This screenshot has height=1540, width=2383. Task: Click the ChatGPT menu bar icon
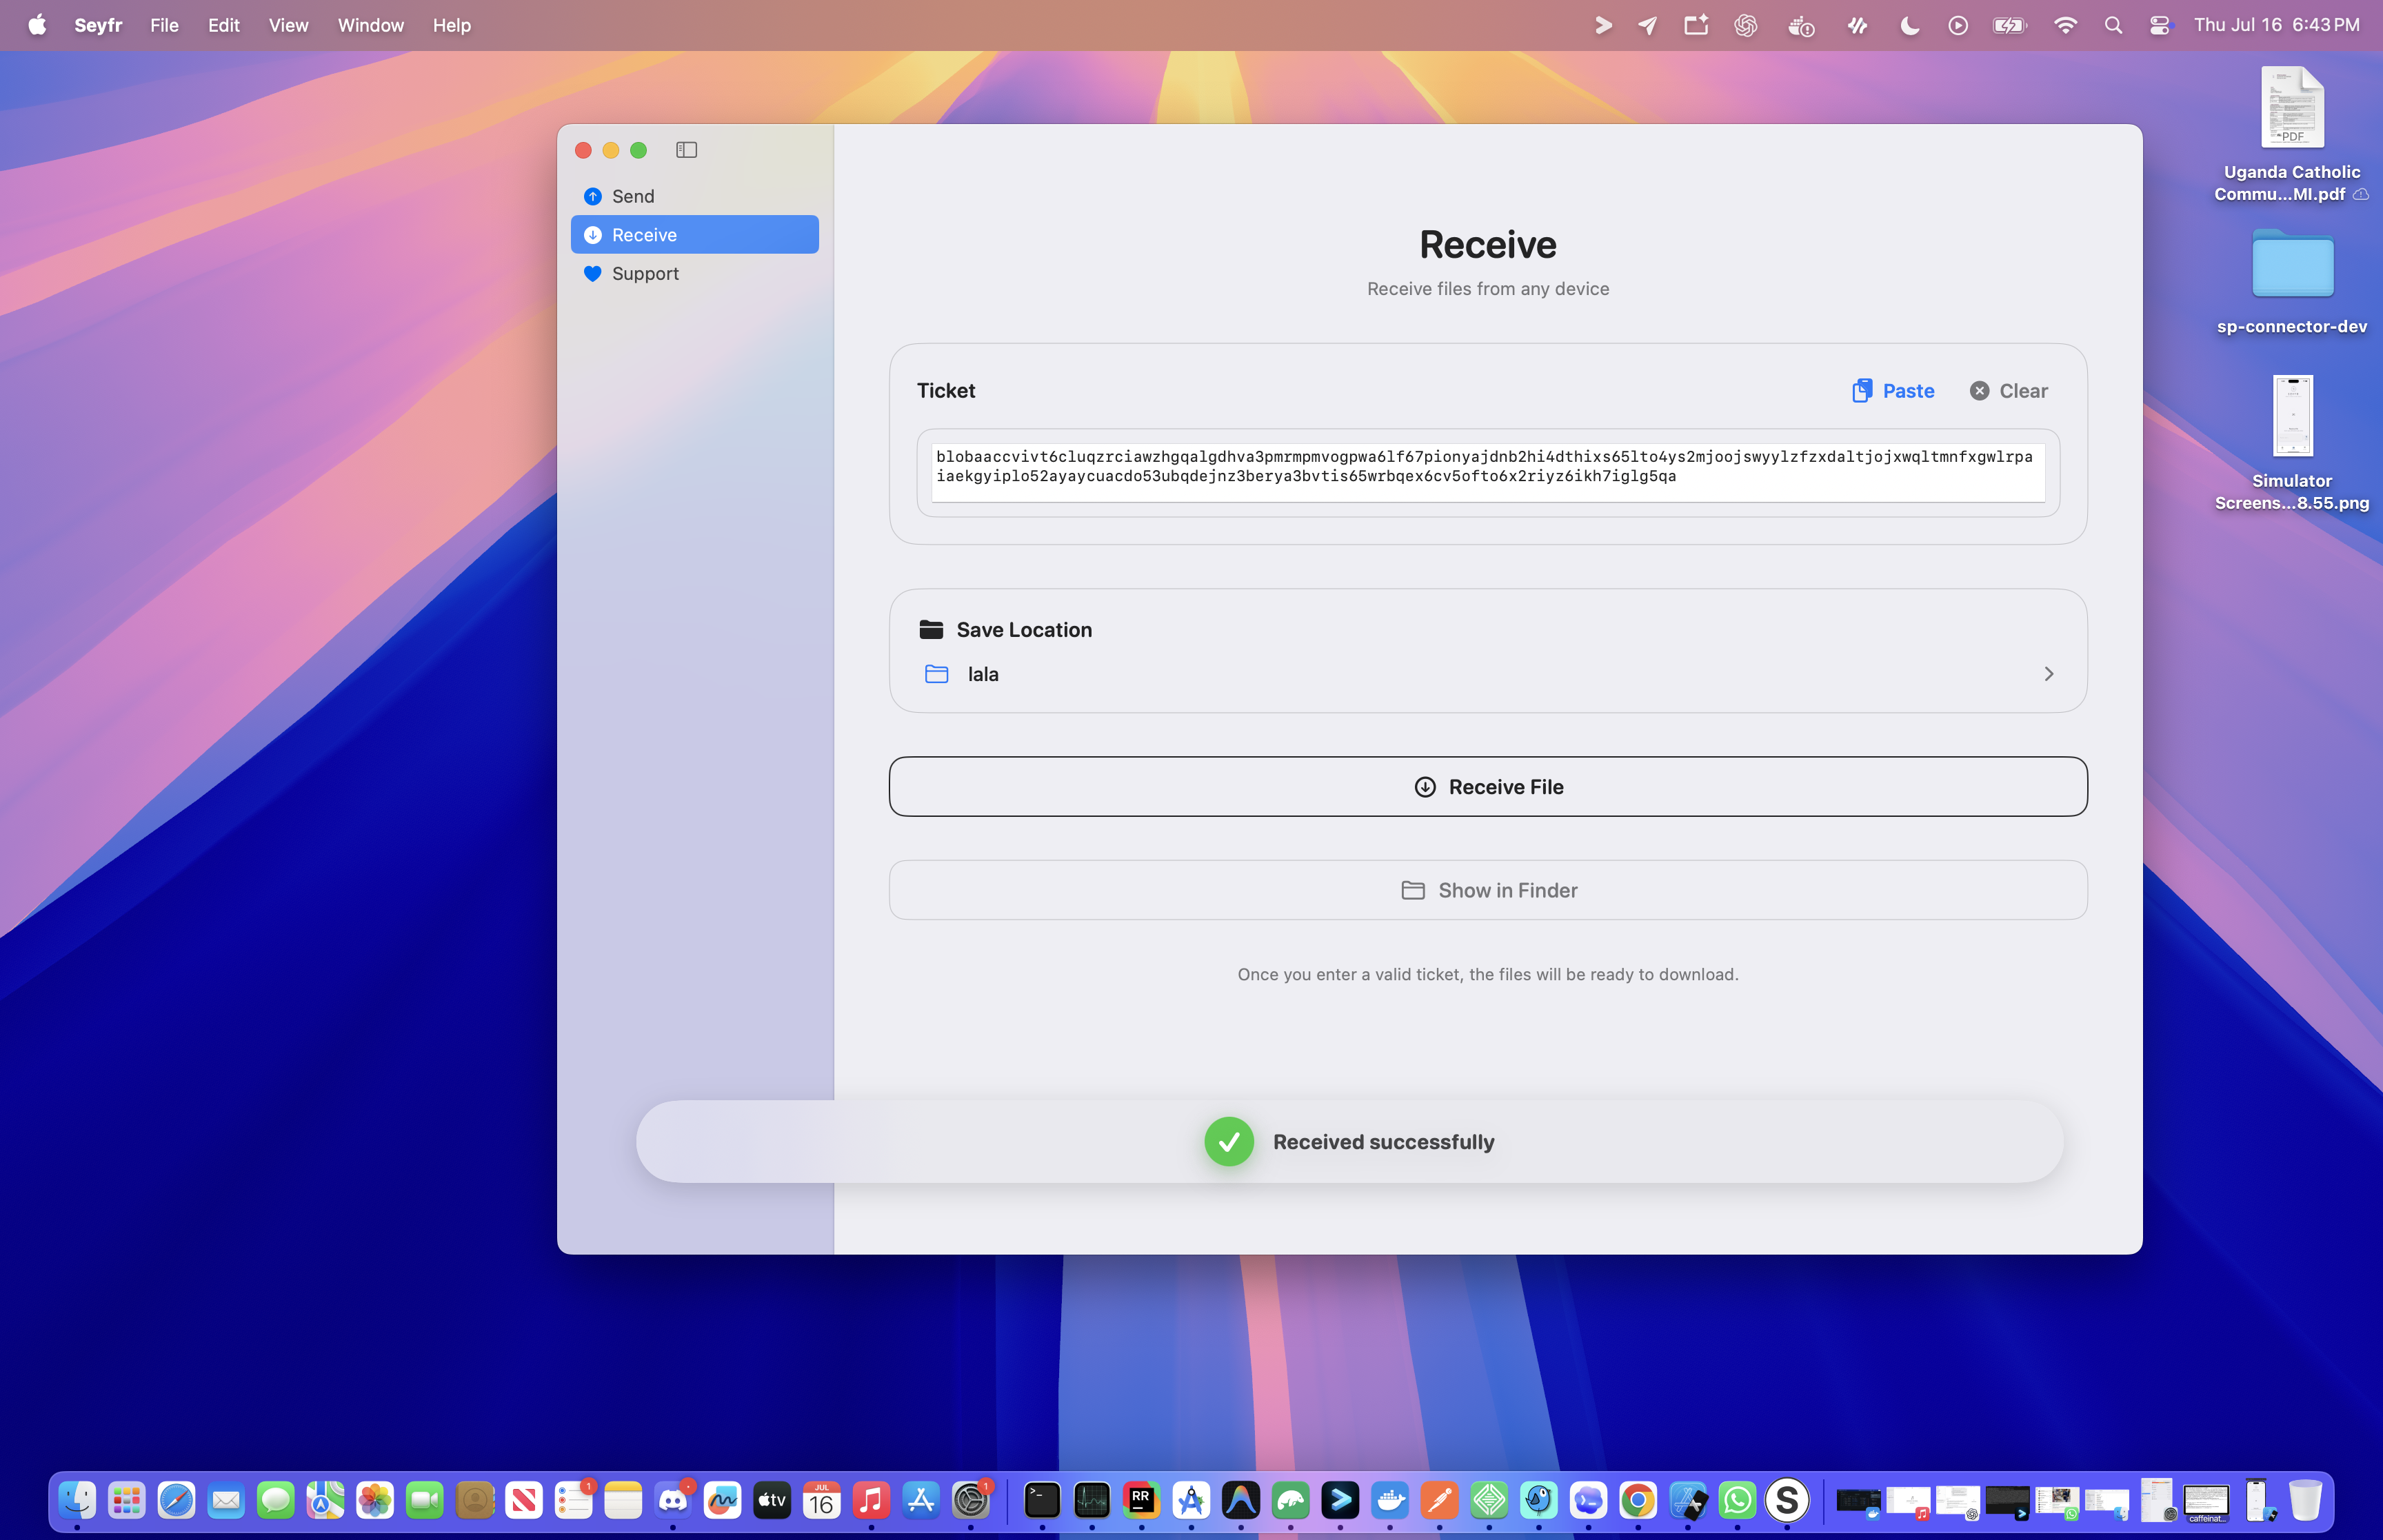point(1746,26)
